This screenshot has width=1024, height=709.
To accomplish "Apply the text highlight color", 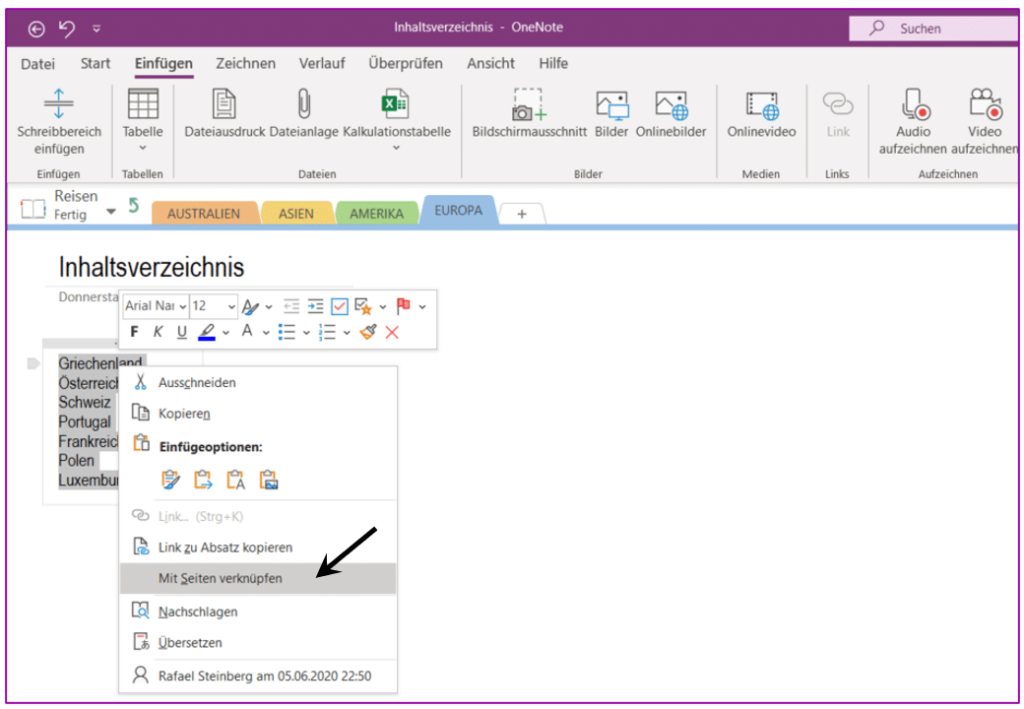I will point(207,332).
